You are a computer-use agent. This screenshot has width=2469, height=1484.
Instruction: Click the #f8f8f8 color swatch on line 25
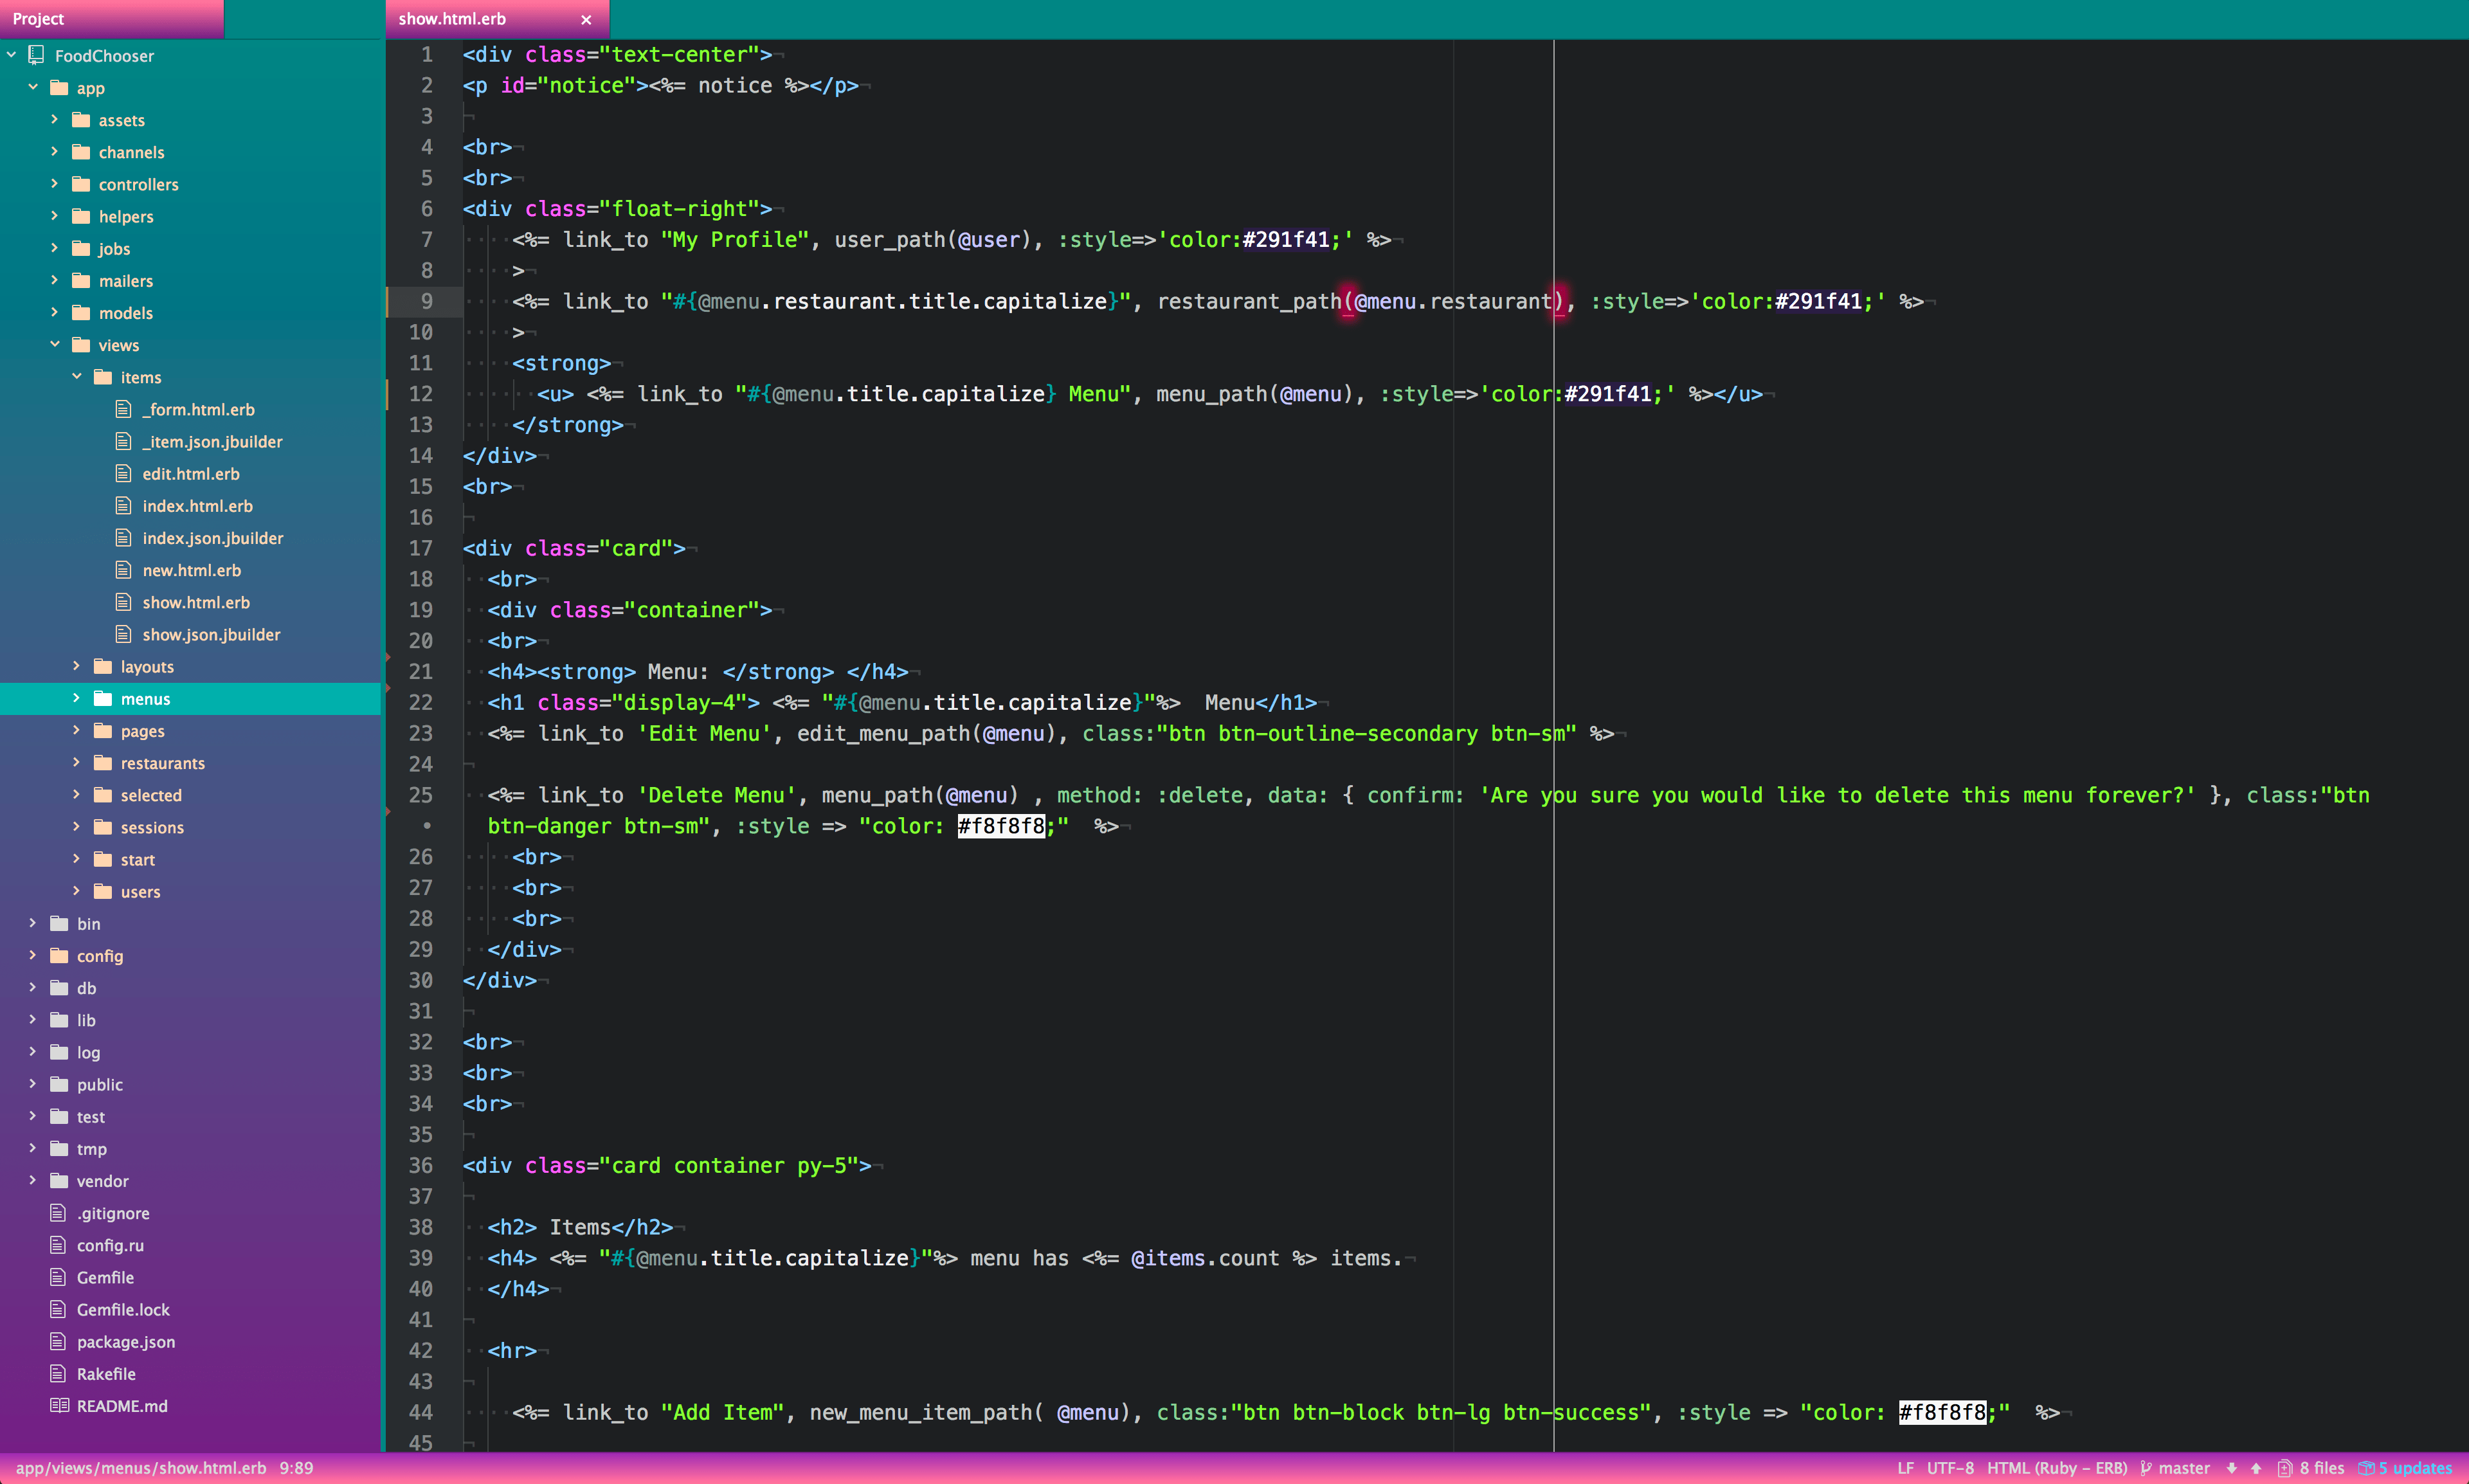pyautogui.click(x=1001, y=826)
